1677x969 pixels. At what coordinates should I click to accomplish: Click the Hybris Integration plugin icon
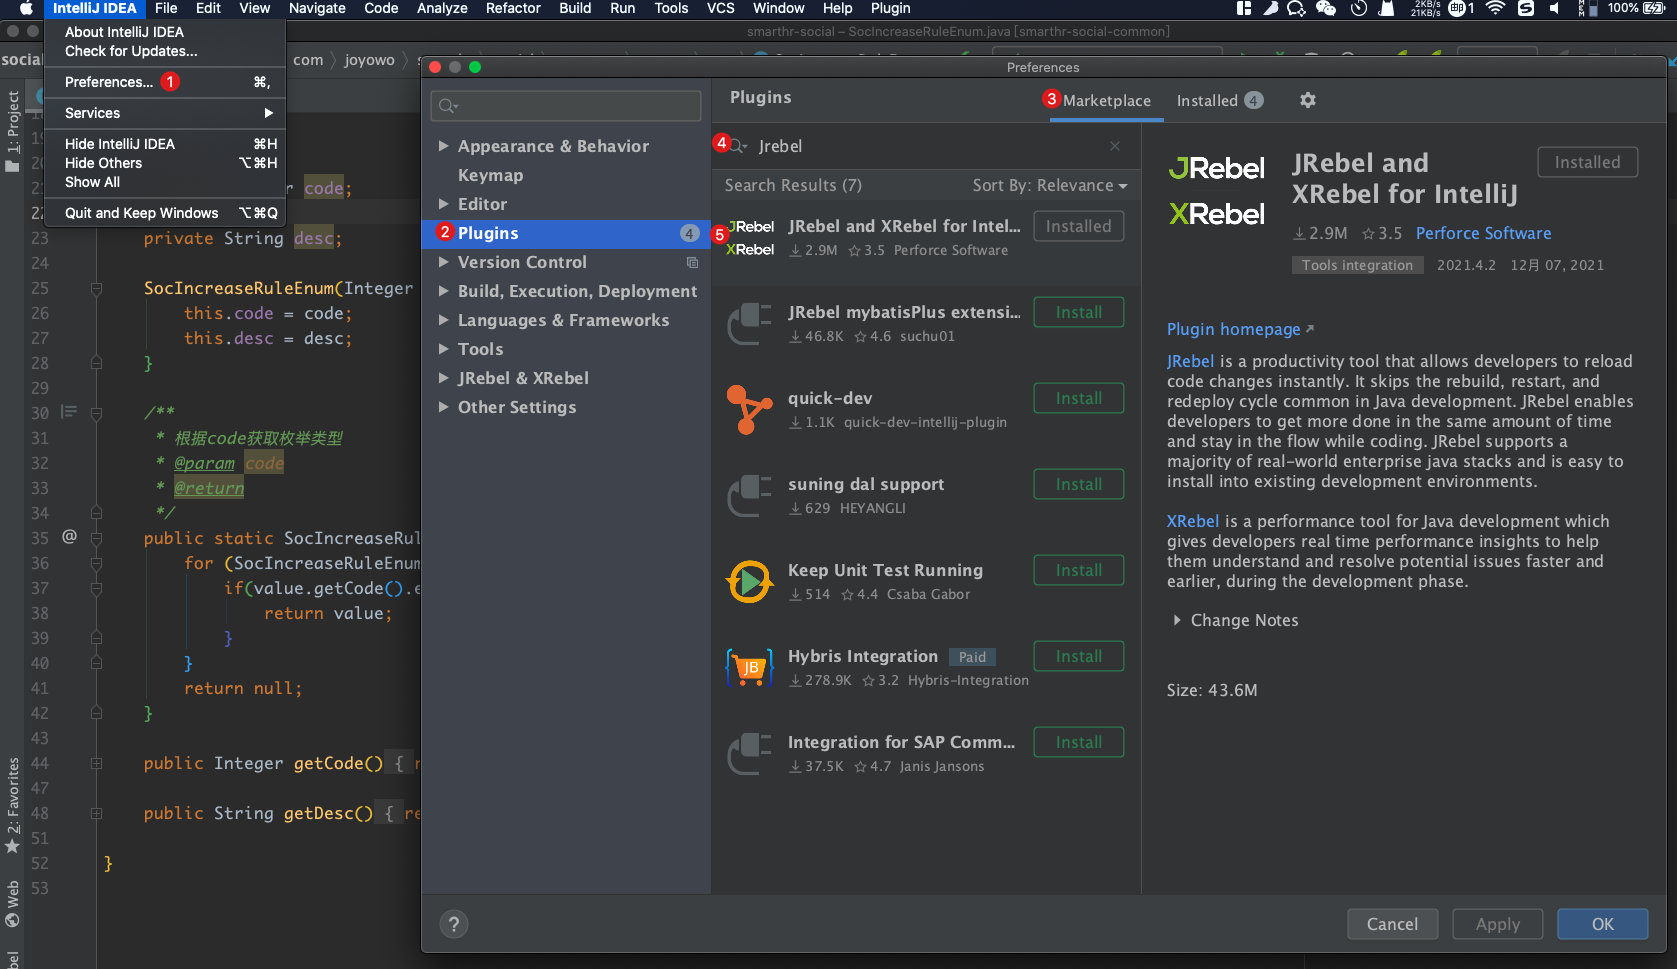click(x=750, y=668)
